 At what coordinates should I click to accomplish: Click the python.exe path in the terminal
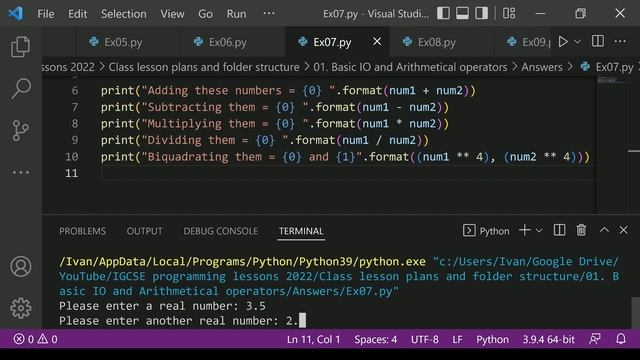242,261
